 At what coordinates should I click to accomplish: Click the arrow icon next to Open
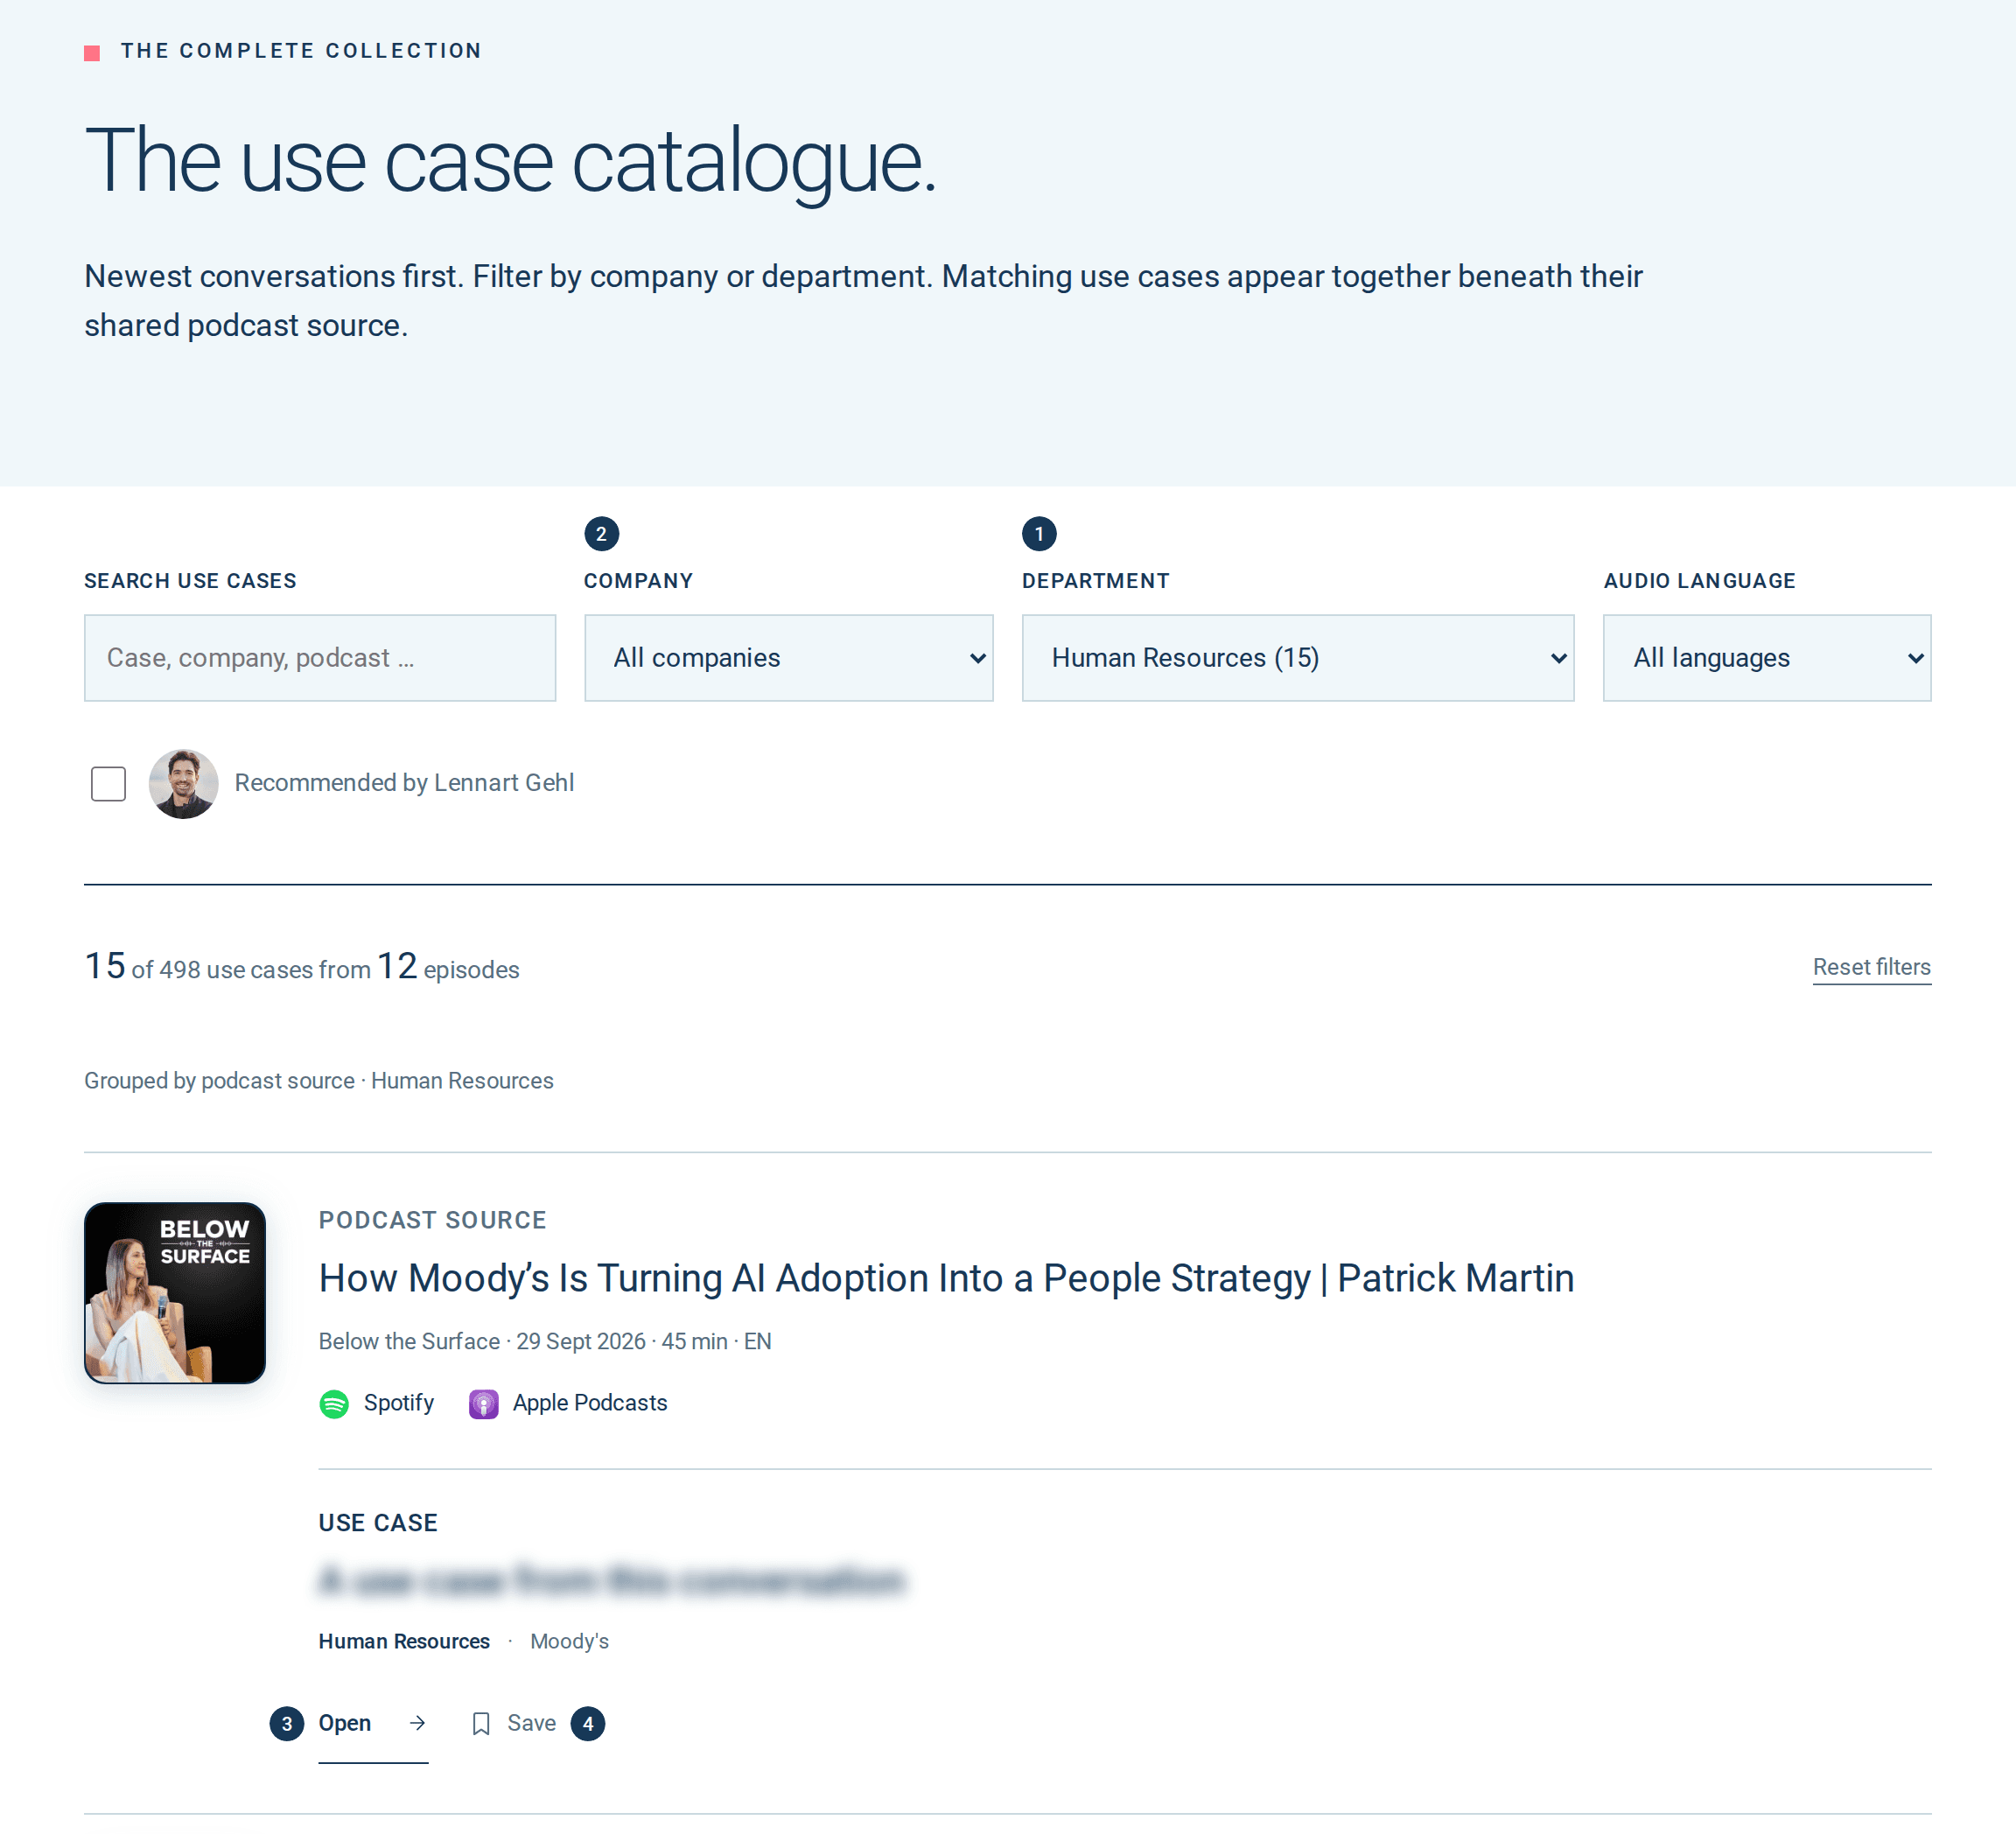pos(418,1722)
